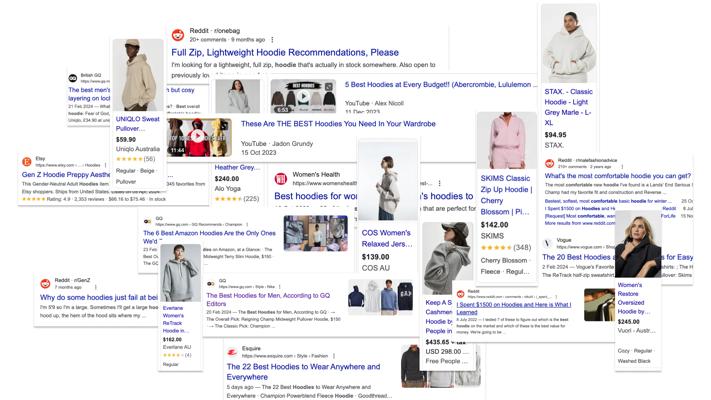Image resolution: width=711 pixels, height=400 pixels.
Task: Open three-dot menu beside Women's Health result
Action: [440, 183]
